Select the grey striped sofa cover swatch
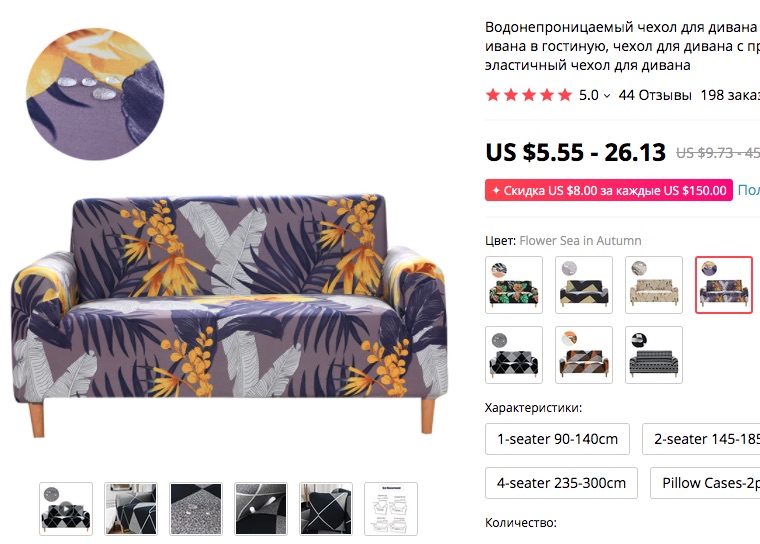Screen dimensions: 760x544 tap(654, 355)
